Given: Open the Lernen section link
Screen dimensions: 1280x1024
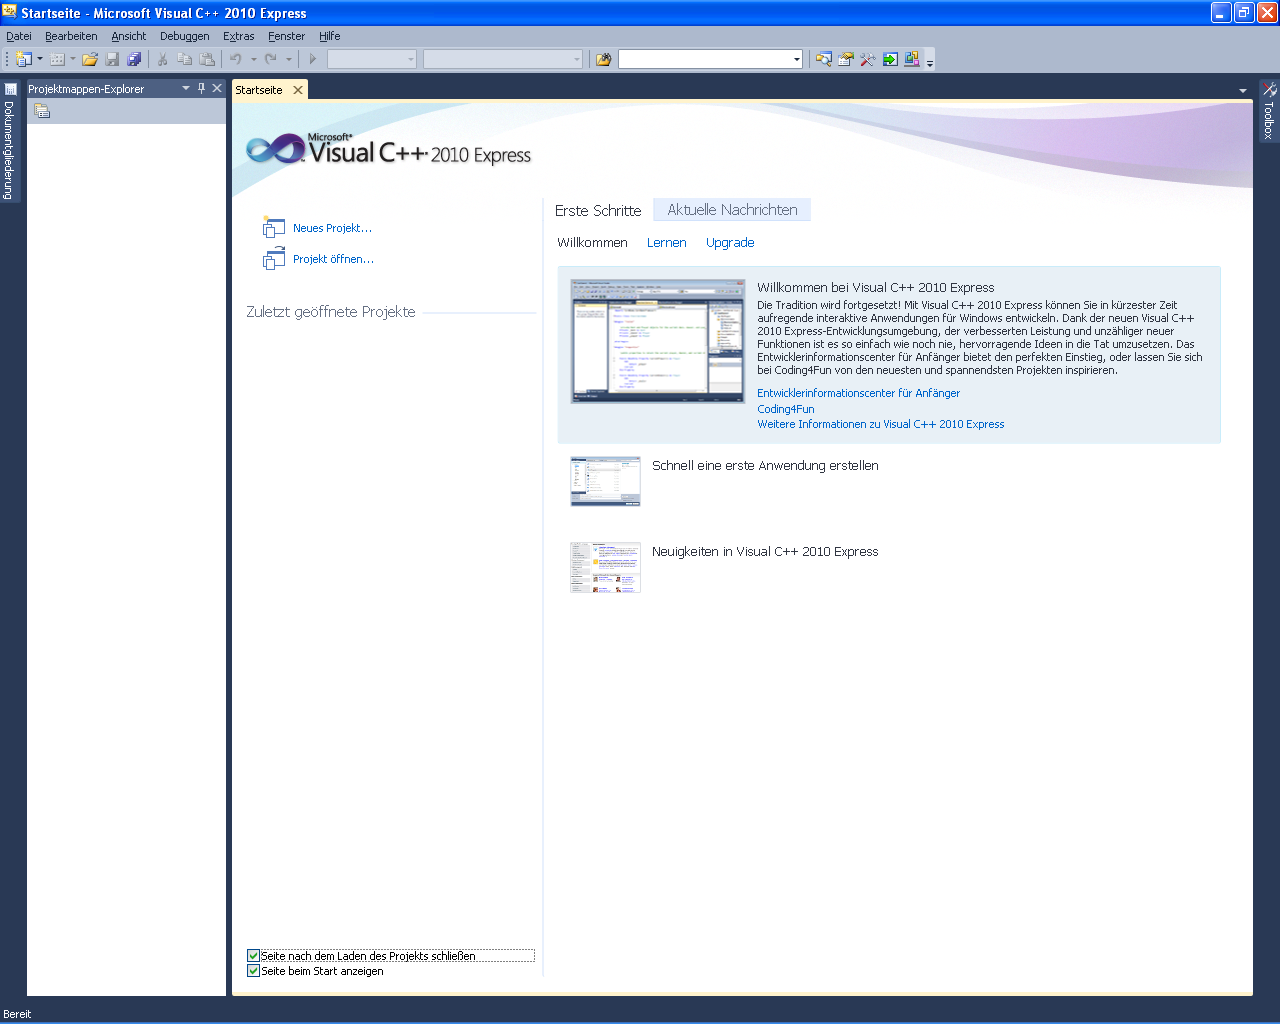Looking at the screenshot, I should tap(666, 243).
